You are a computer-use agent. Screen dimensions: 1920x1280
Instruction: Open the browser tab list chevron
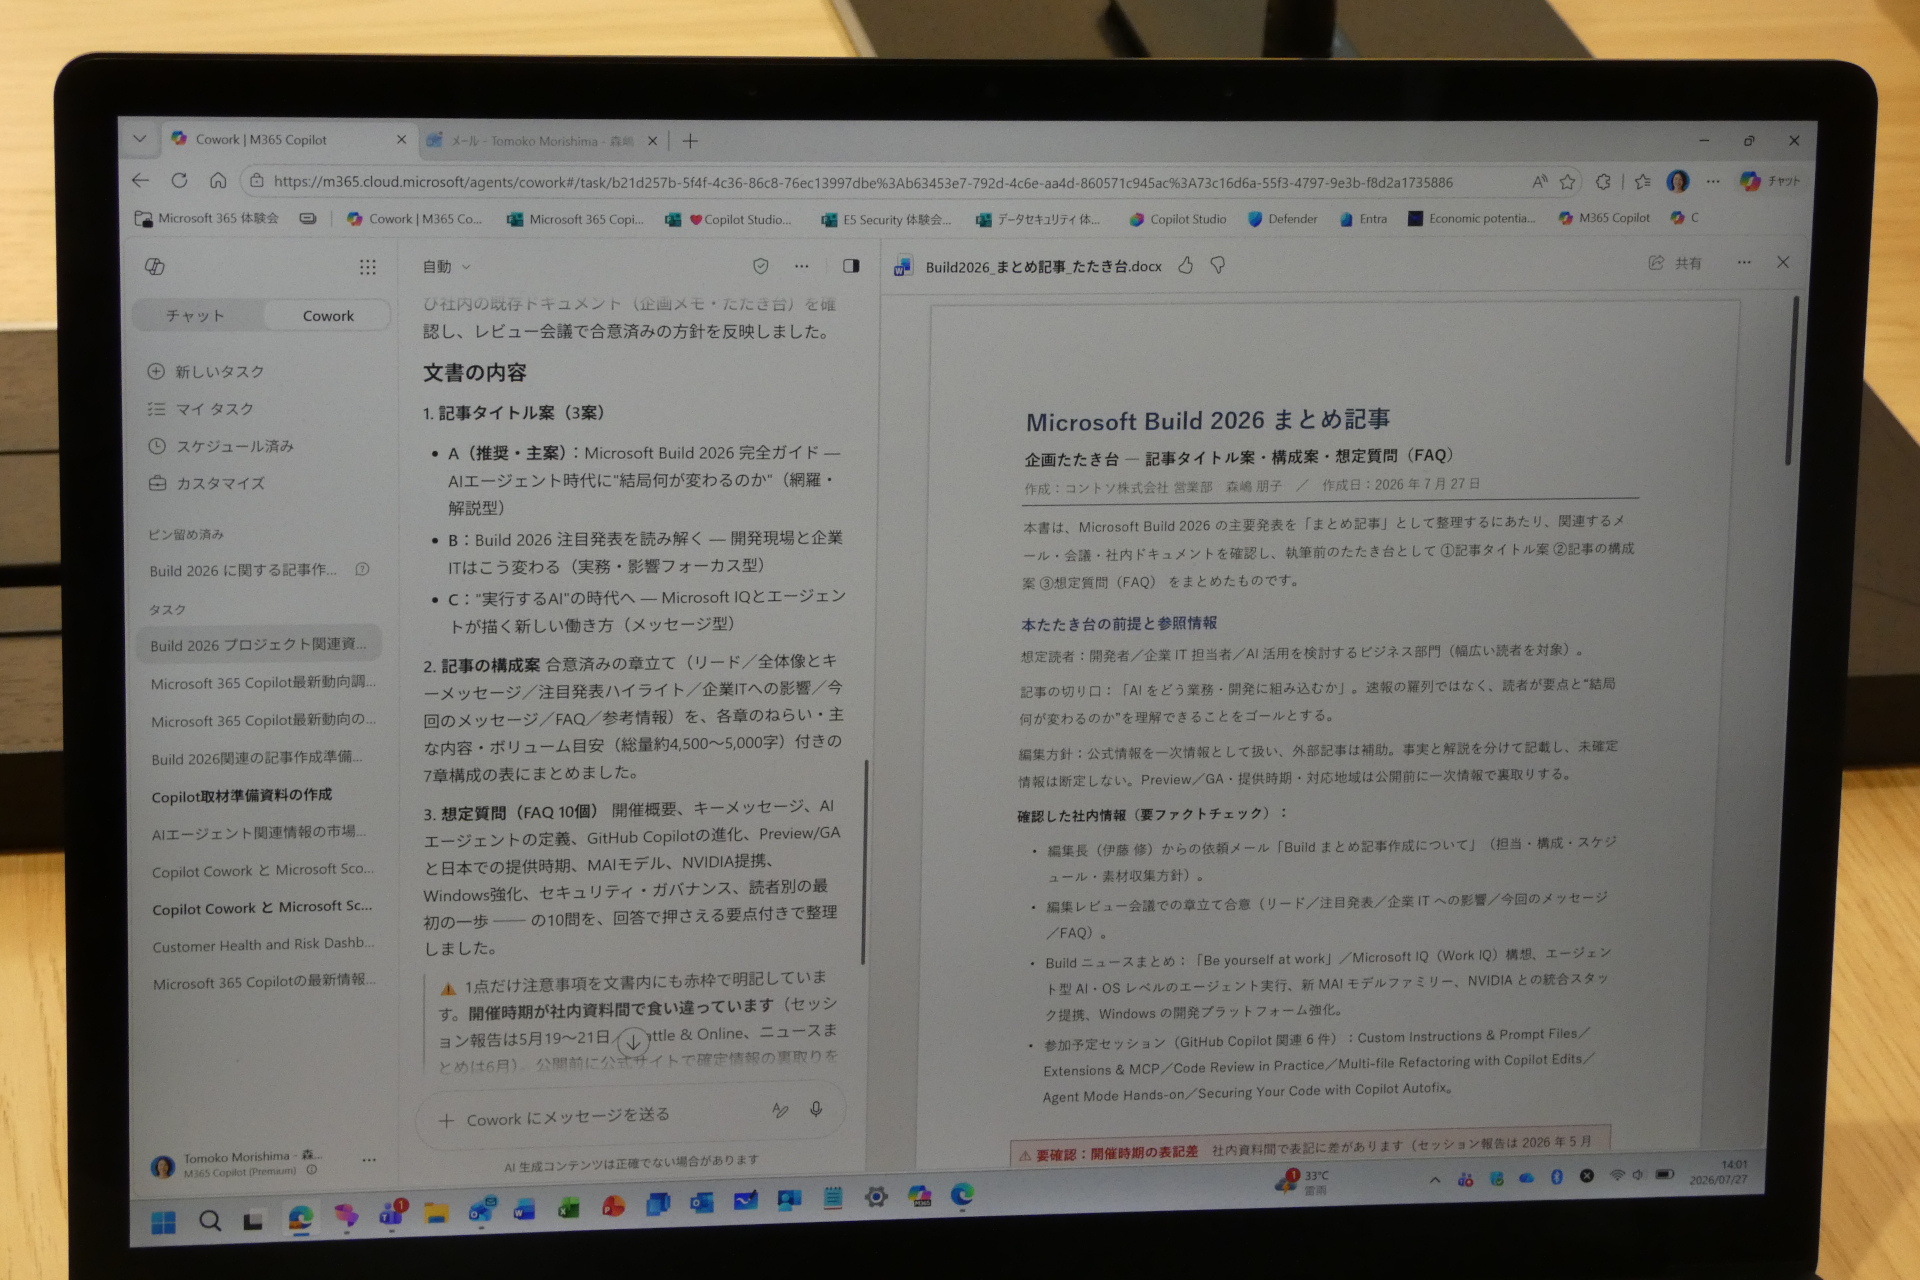139,139
